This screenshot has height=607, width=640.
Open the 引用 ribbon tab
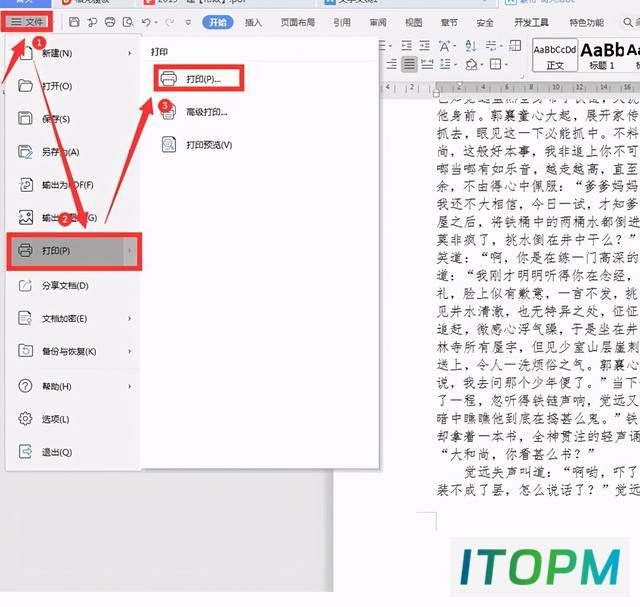[x=342, y=22]
